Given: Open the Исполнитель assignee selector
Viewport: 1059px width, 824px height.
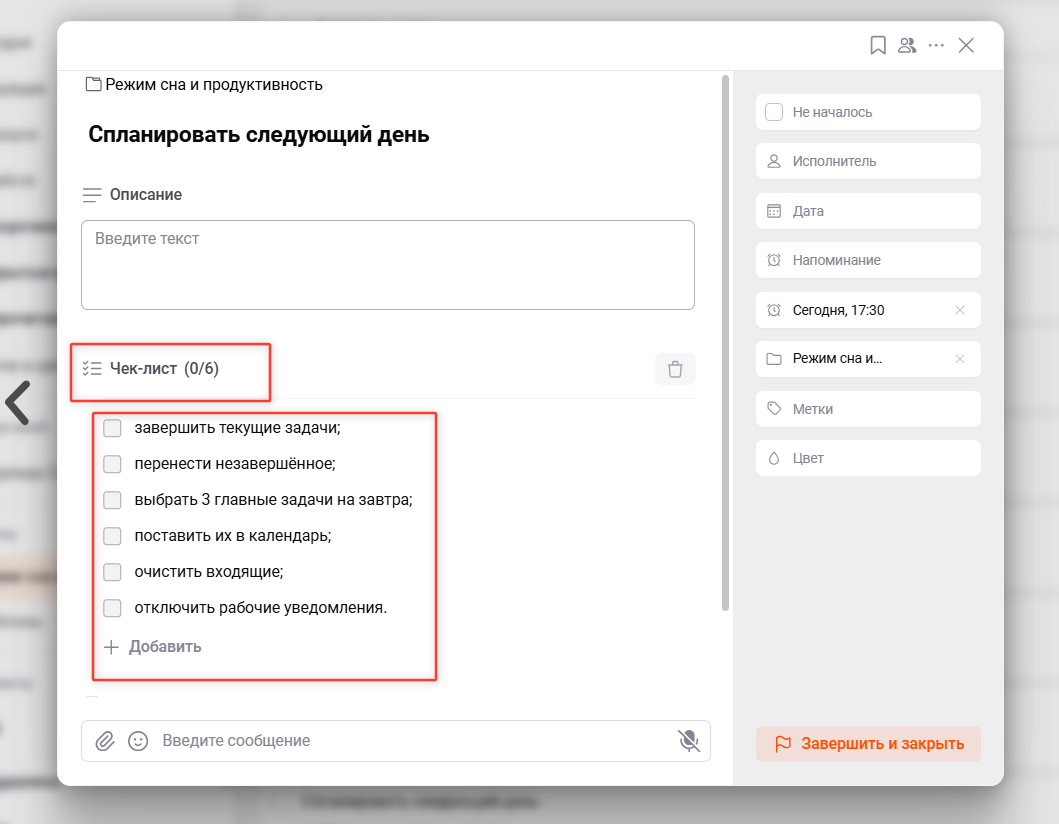Looking at the screenshot, I should (868, 161).
